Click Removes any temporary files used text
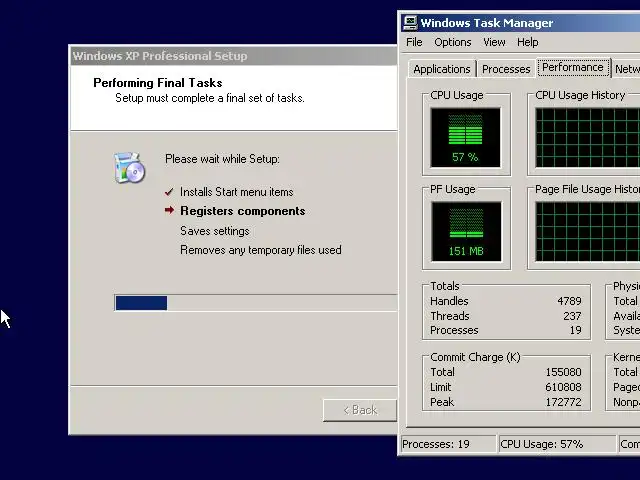640x480 pixels. click(261, 250)
